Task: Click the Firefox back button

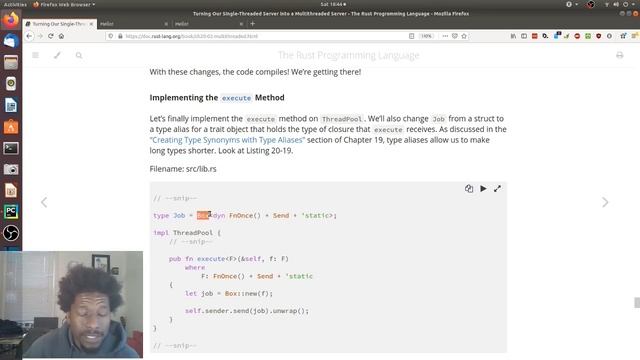Action: click(x=29, y=36)
